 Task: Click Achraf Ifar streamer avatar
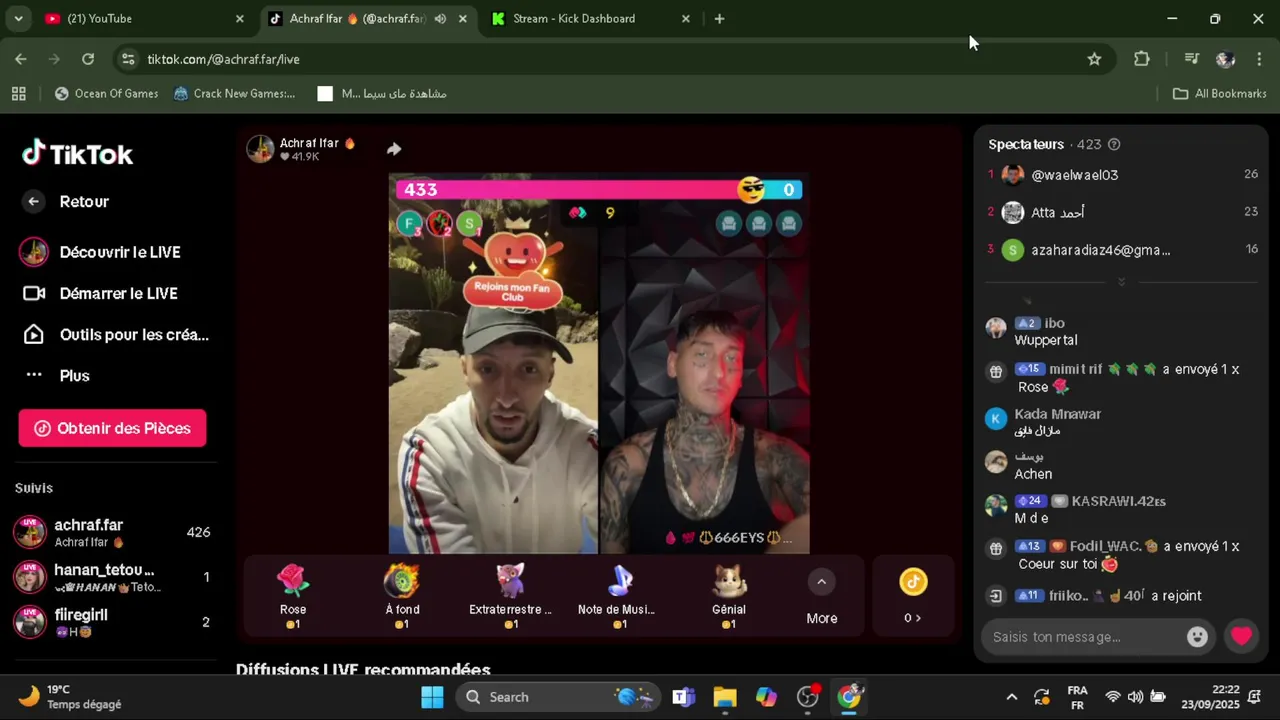[260, 149]
